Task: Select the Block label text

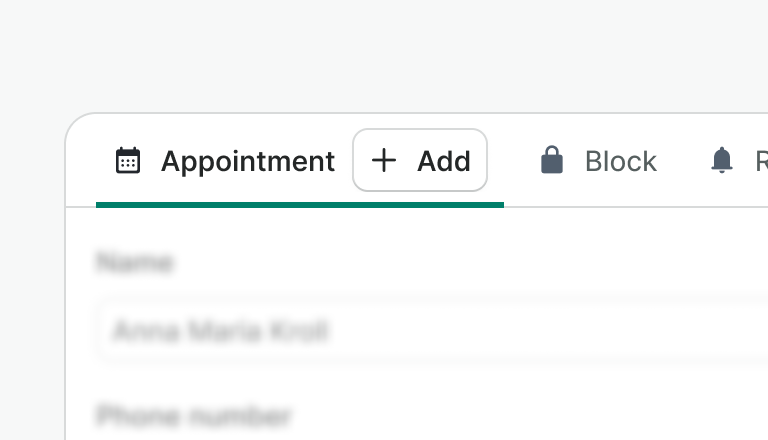Action: pos(620,161)
